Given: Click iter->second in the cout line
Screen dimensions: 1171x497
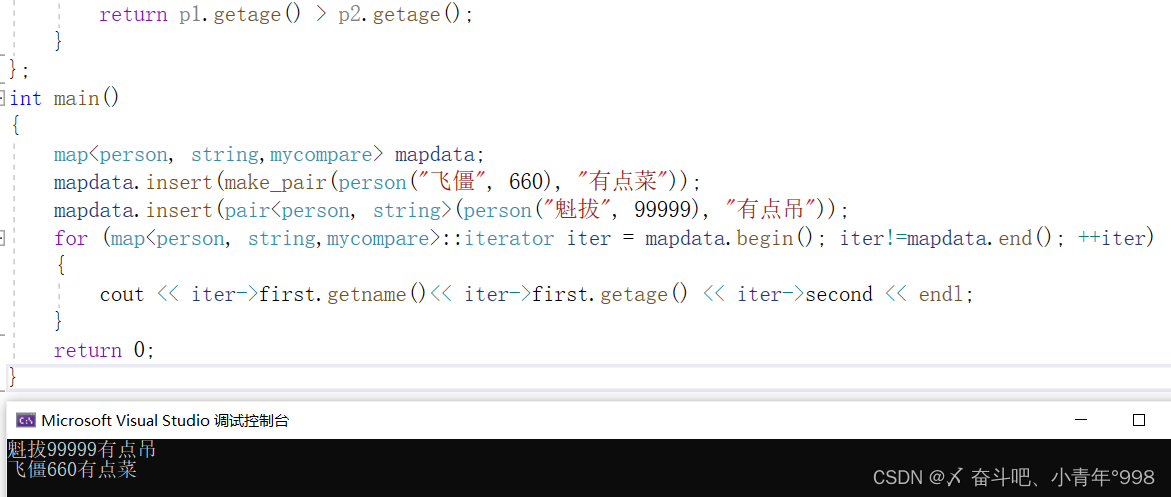Looking at the screenshot, I should click(x=805, y=294).
